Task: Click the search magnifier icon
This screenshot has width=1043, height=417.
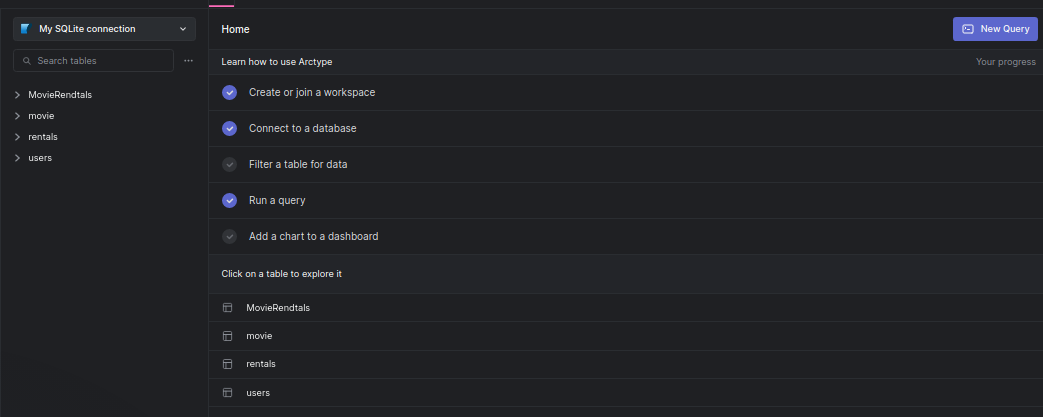Action: pyautogui.click(x=26, y=61)
